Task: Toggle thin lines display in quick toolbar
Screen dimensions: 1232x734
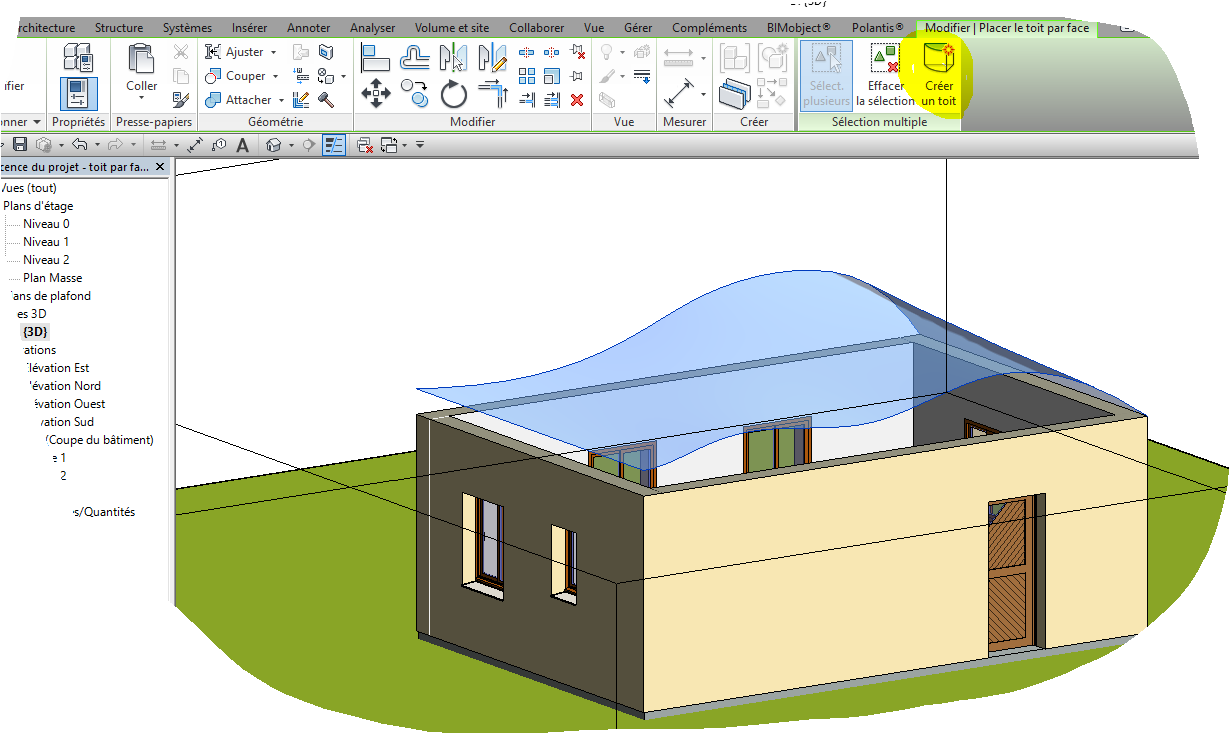Action: click(334, 145)
